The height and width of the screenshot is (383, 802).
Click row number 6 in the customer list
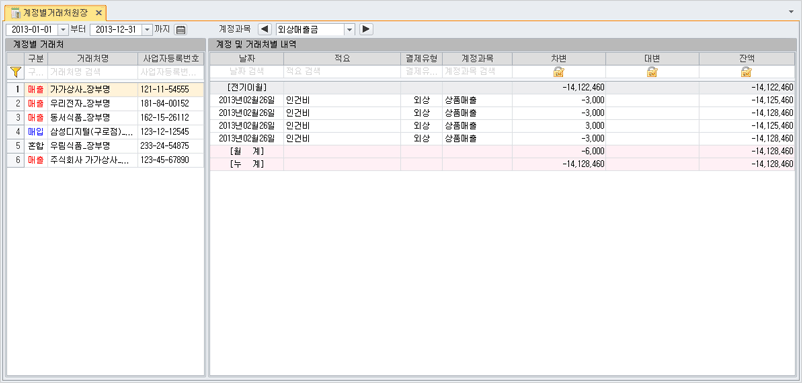tap(17, 160)
